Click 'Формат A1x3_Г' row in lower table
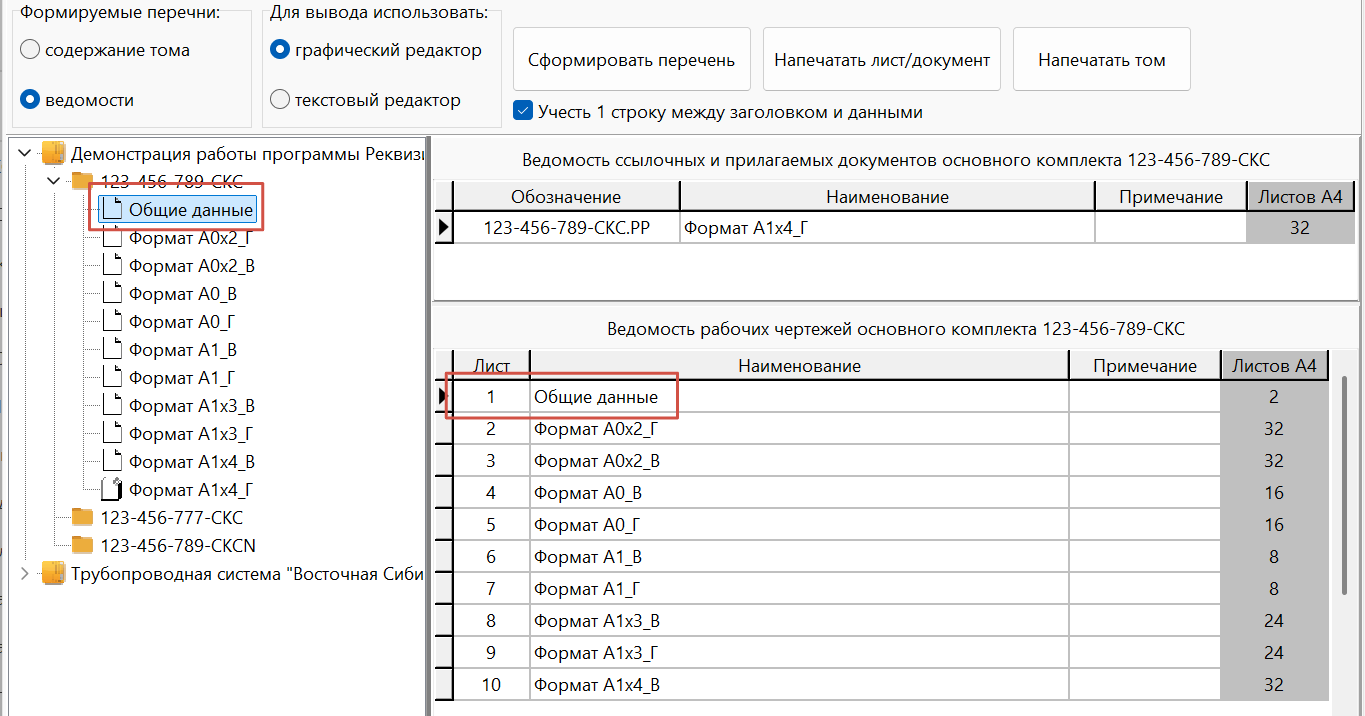This screenshot has height=716, width=1365. coord(799,653)
